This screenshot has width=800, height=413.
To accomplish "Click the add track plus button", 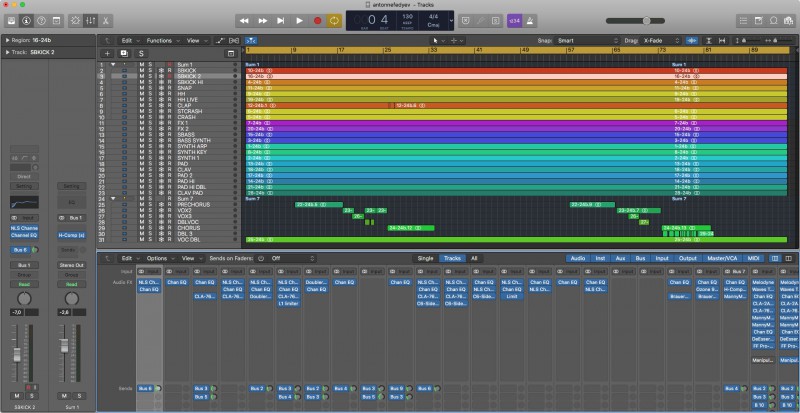I will [x=107, y=52].
